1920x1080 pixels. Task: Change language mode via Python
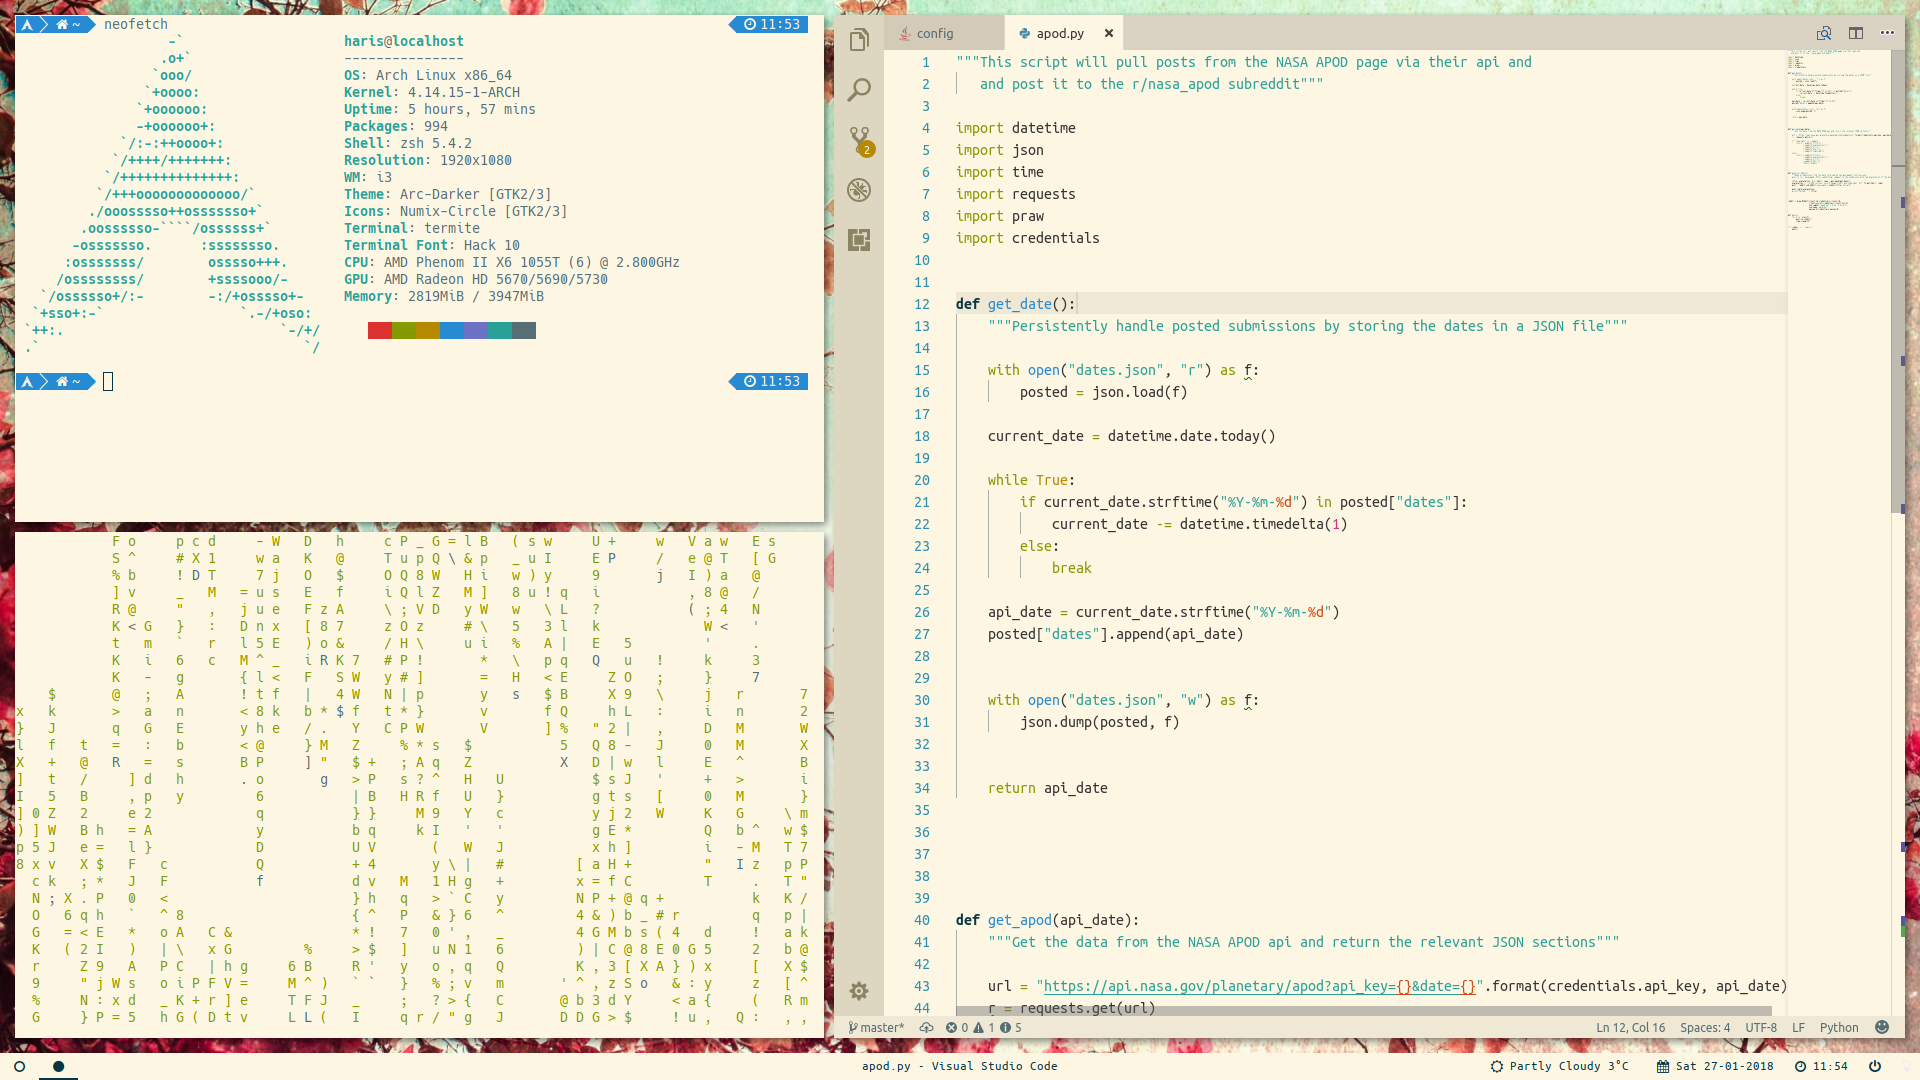[1839, 1027]
